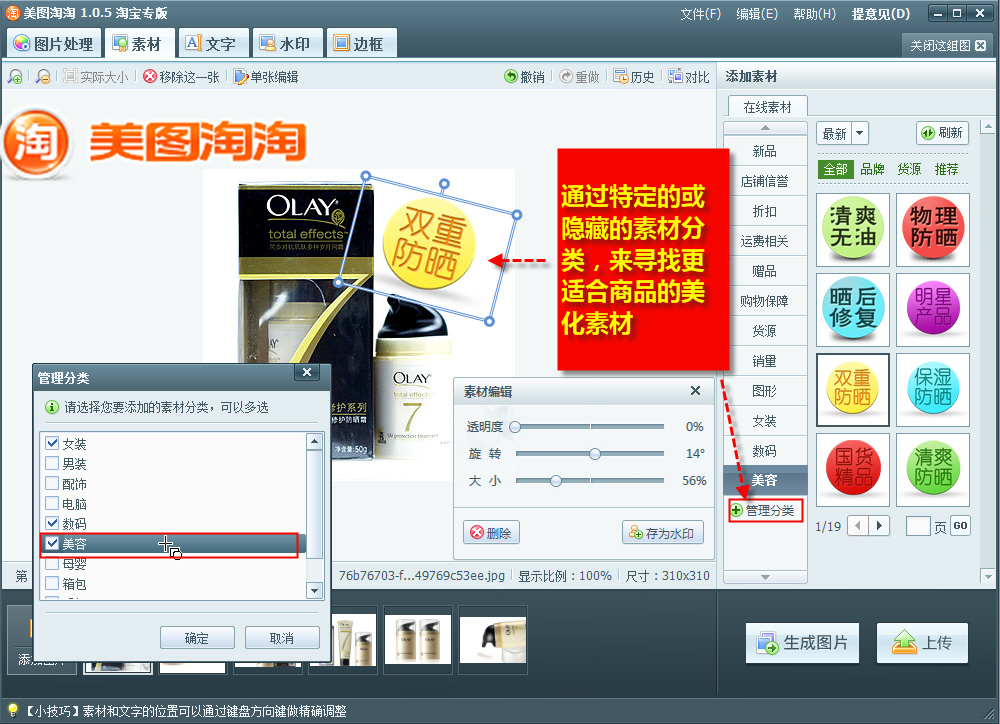
Task: Click 管理分类 plus icon in sidebar
Action: click(x=737, y=510)
